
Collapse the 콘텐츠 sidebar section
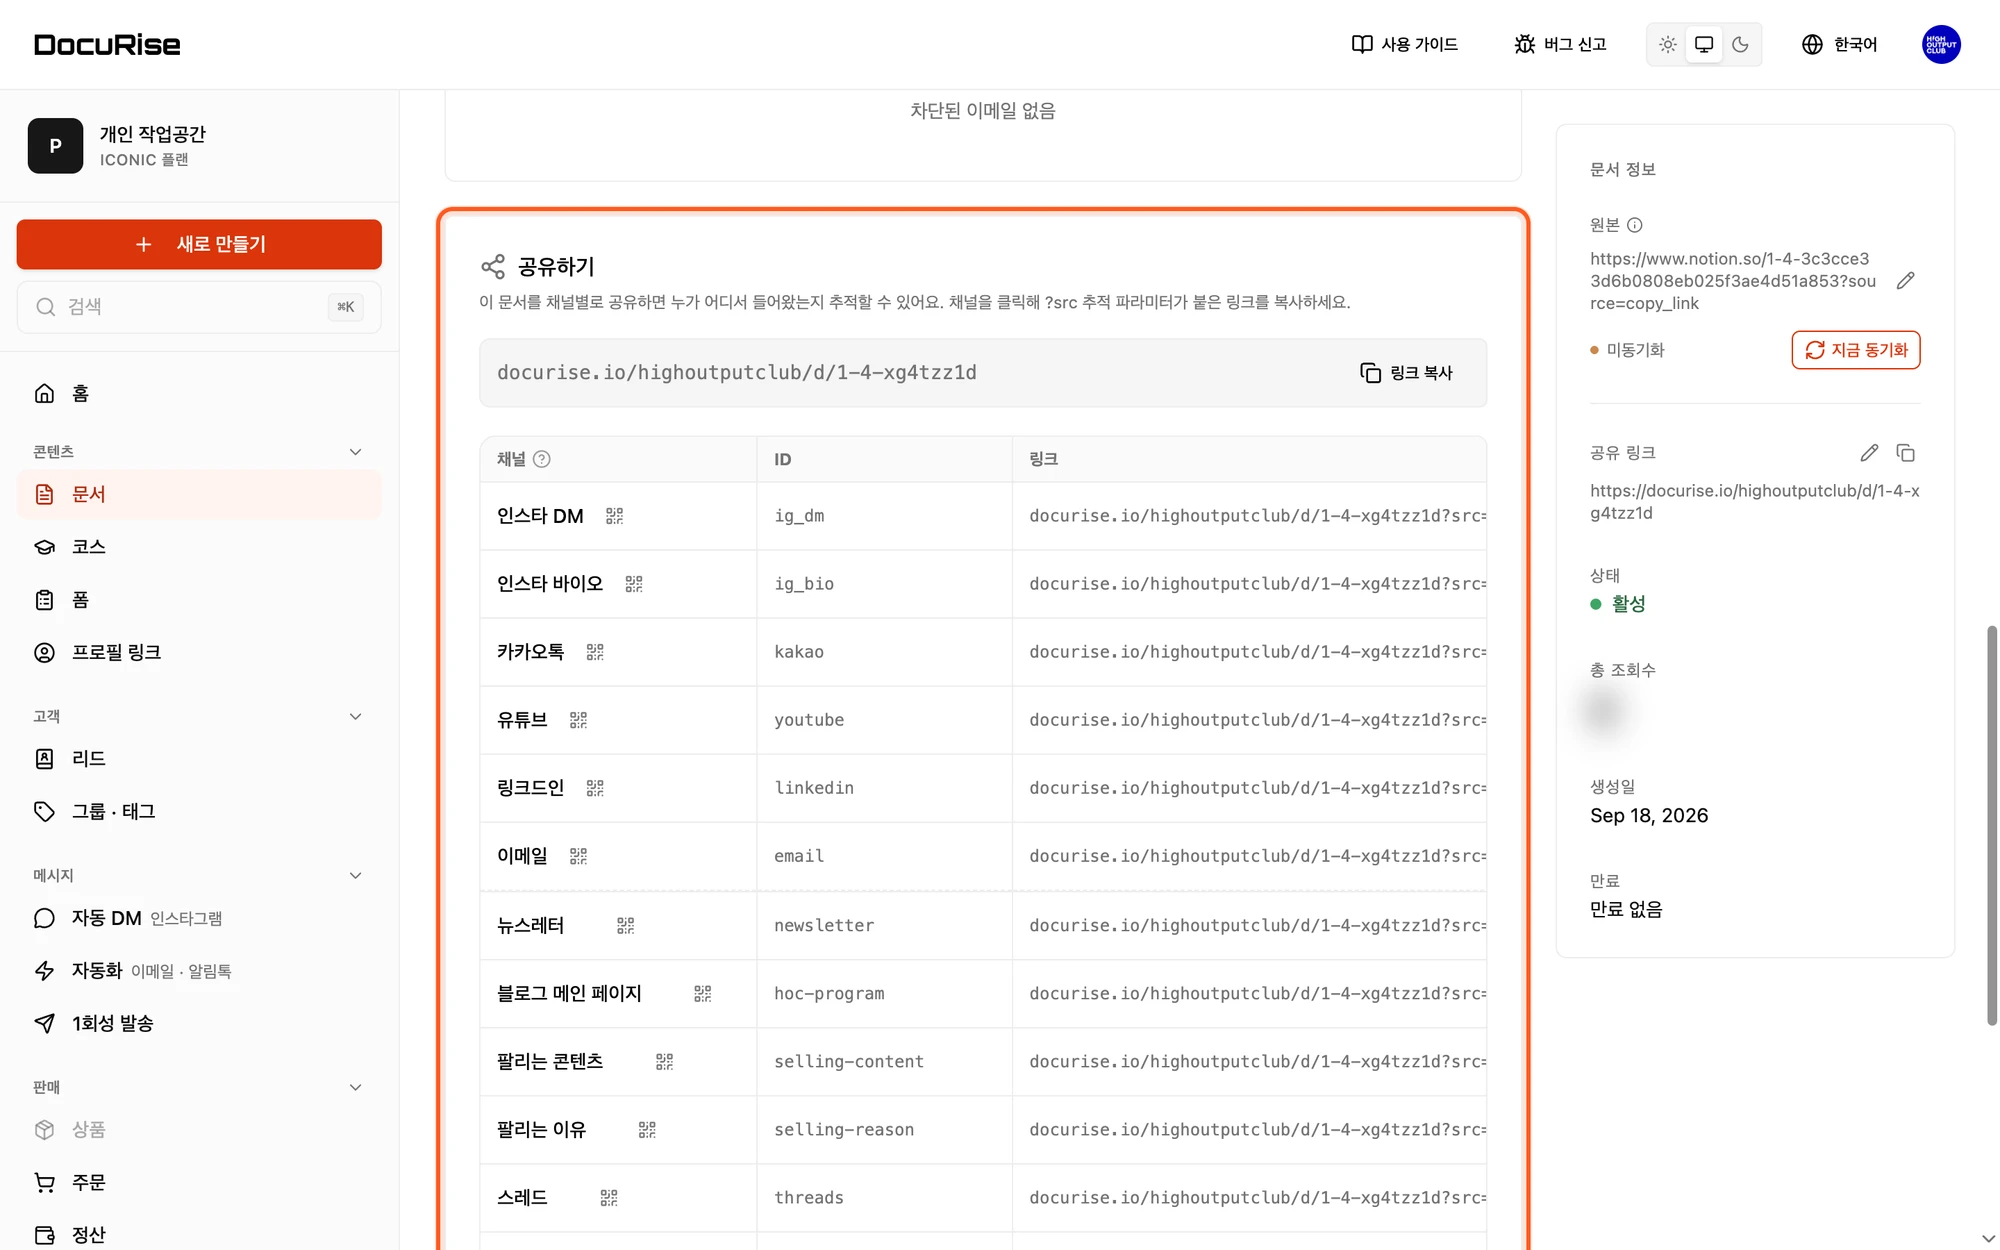point(355,452)
